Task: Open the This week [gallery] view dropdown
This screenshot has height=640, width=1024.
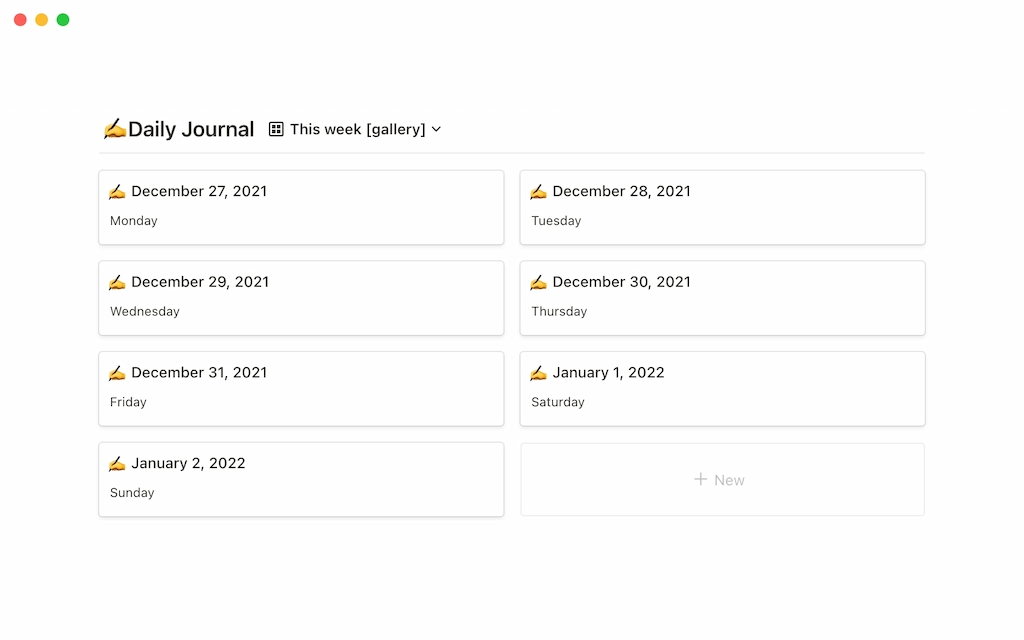Action: [355, 129]
